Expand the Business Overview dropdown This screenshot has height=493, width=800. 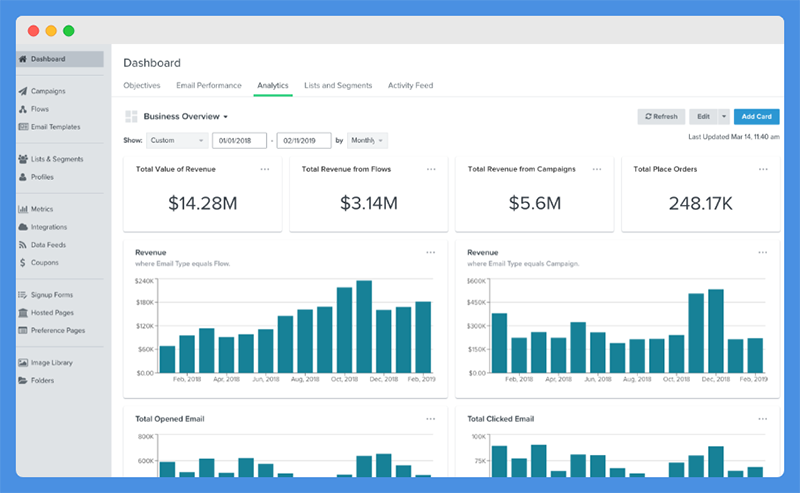186,117
